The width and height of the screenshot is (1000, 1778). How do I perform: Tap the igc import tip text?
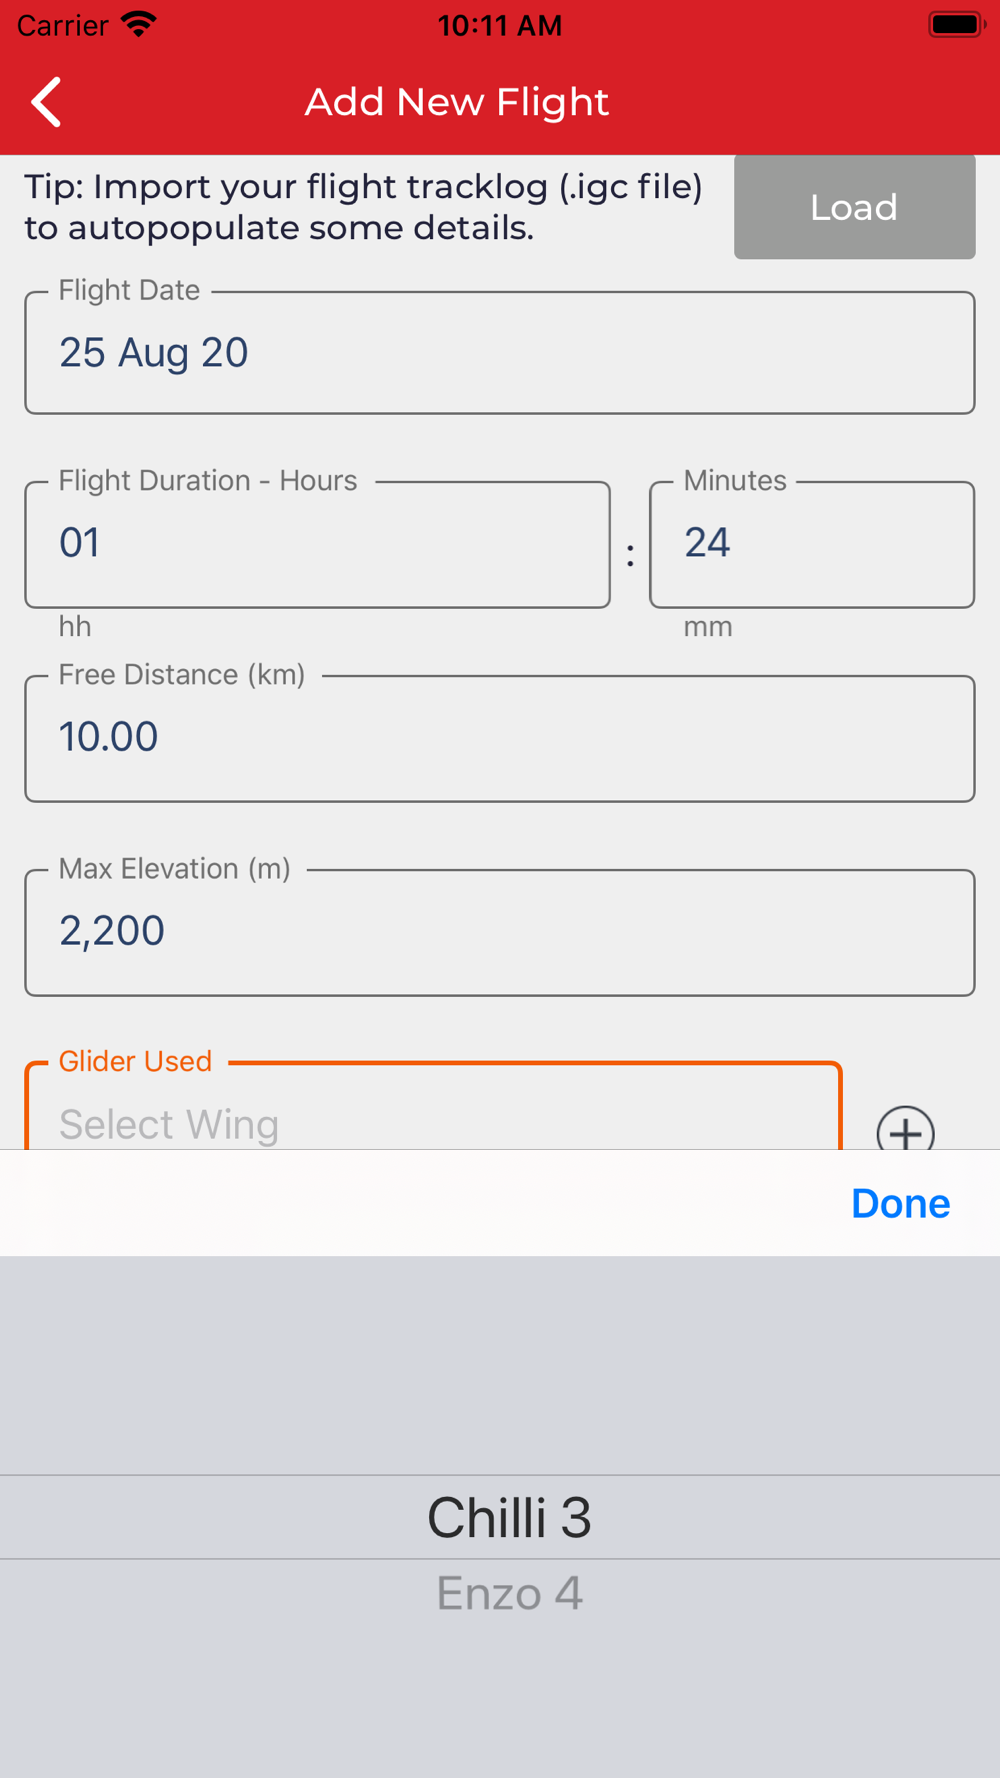point(364,207)
